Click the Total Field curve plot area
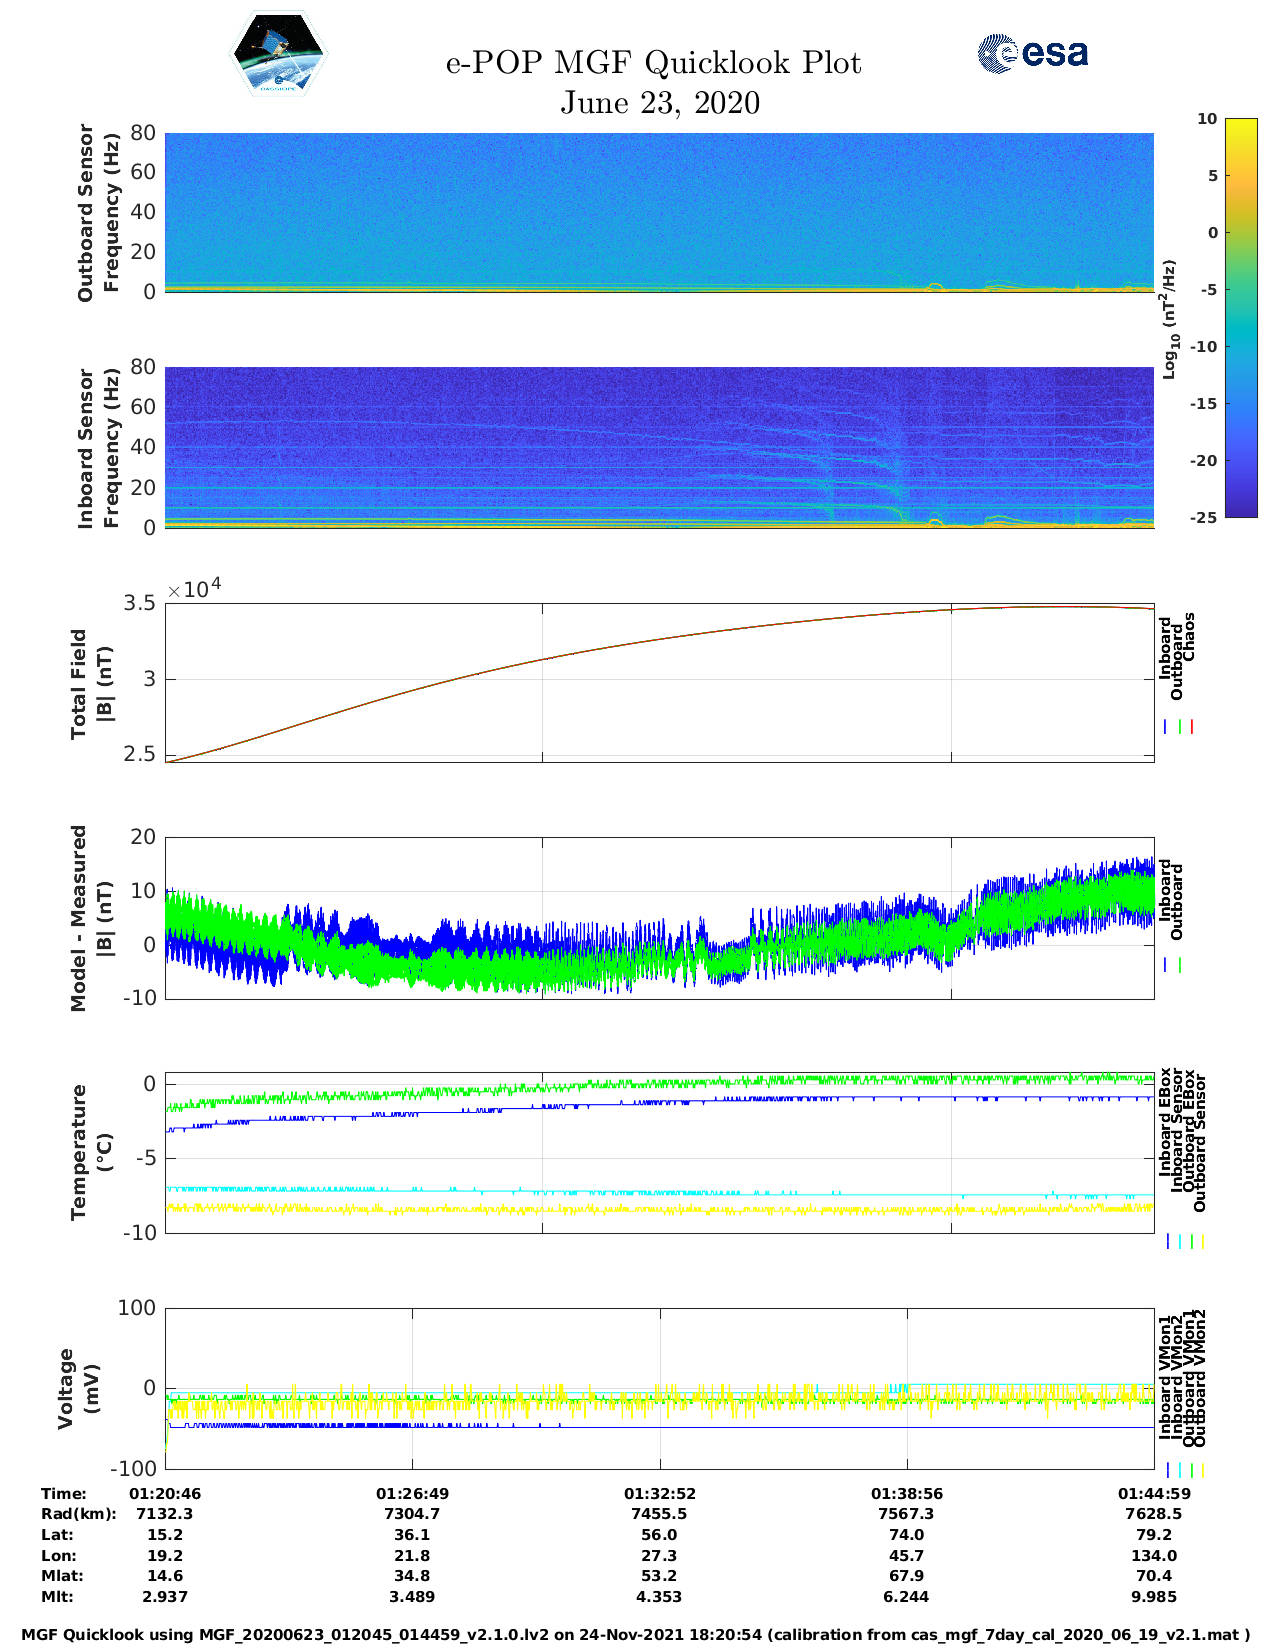This screenshot has width=1275, height=1650. 659,683
